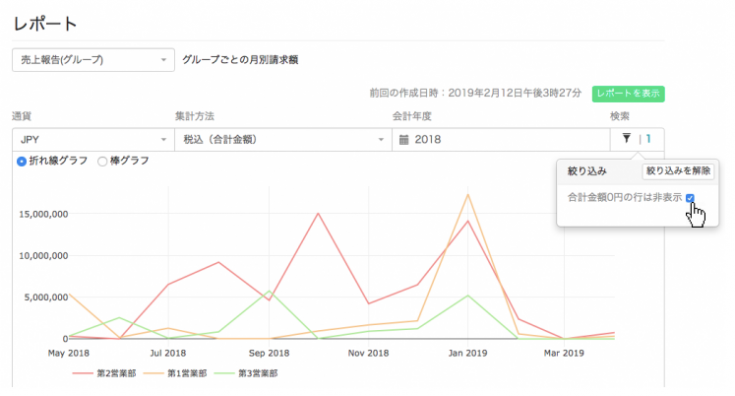The height and width of the screenshot is (396, 735).
Task: Toggle 第2営業部 legend entry
Action: tap(104, 374)
